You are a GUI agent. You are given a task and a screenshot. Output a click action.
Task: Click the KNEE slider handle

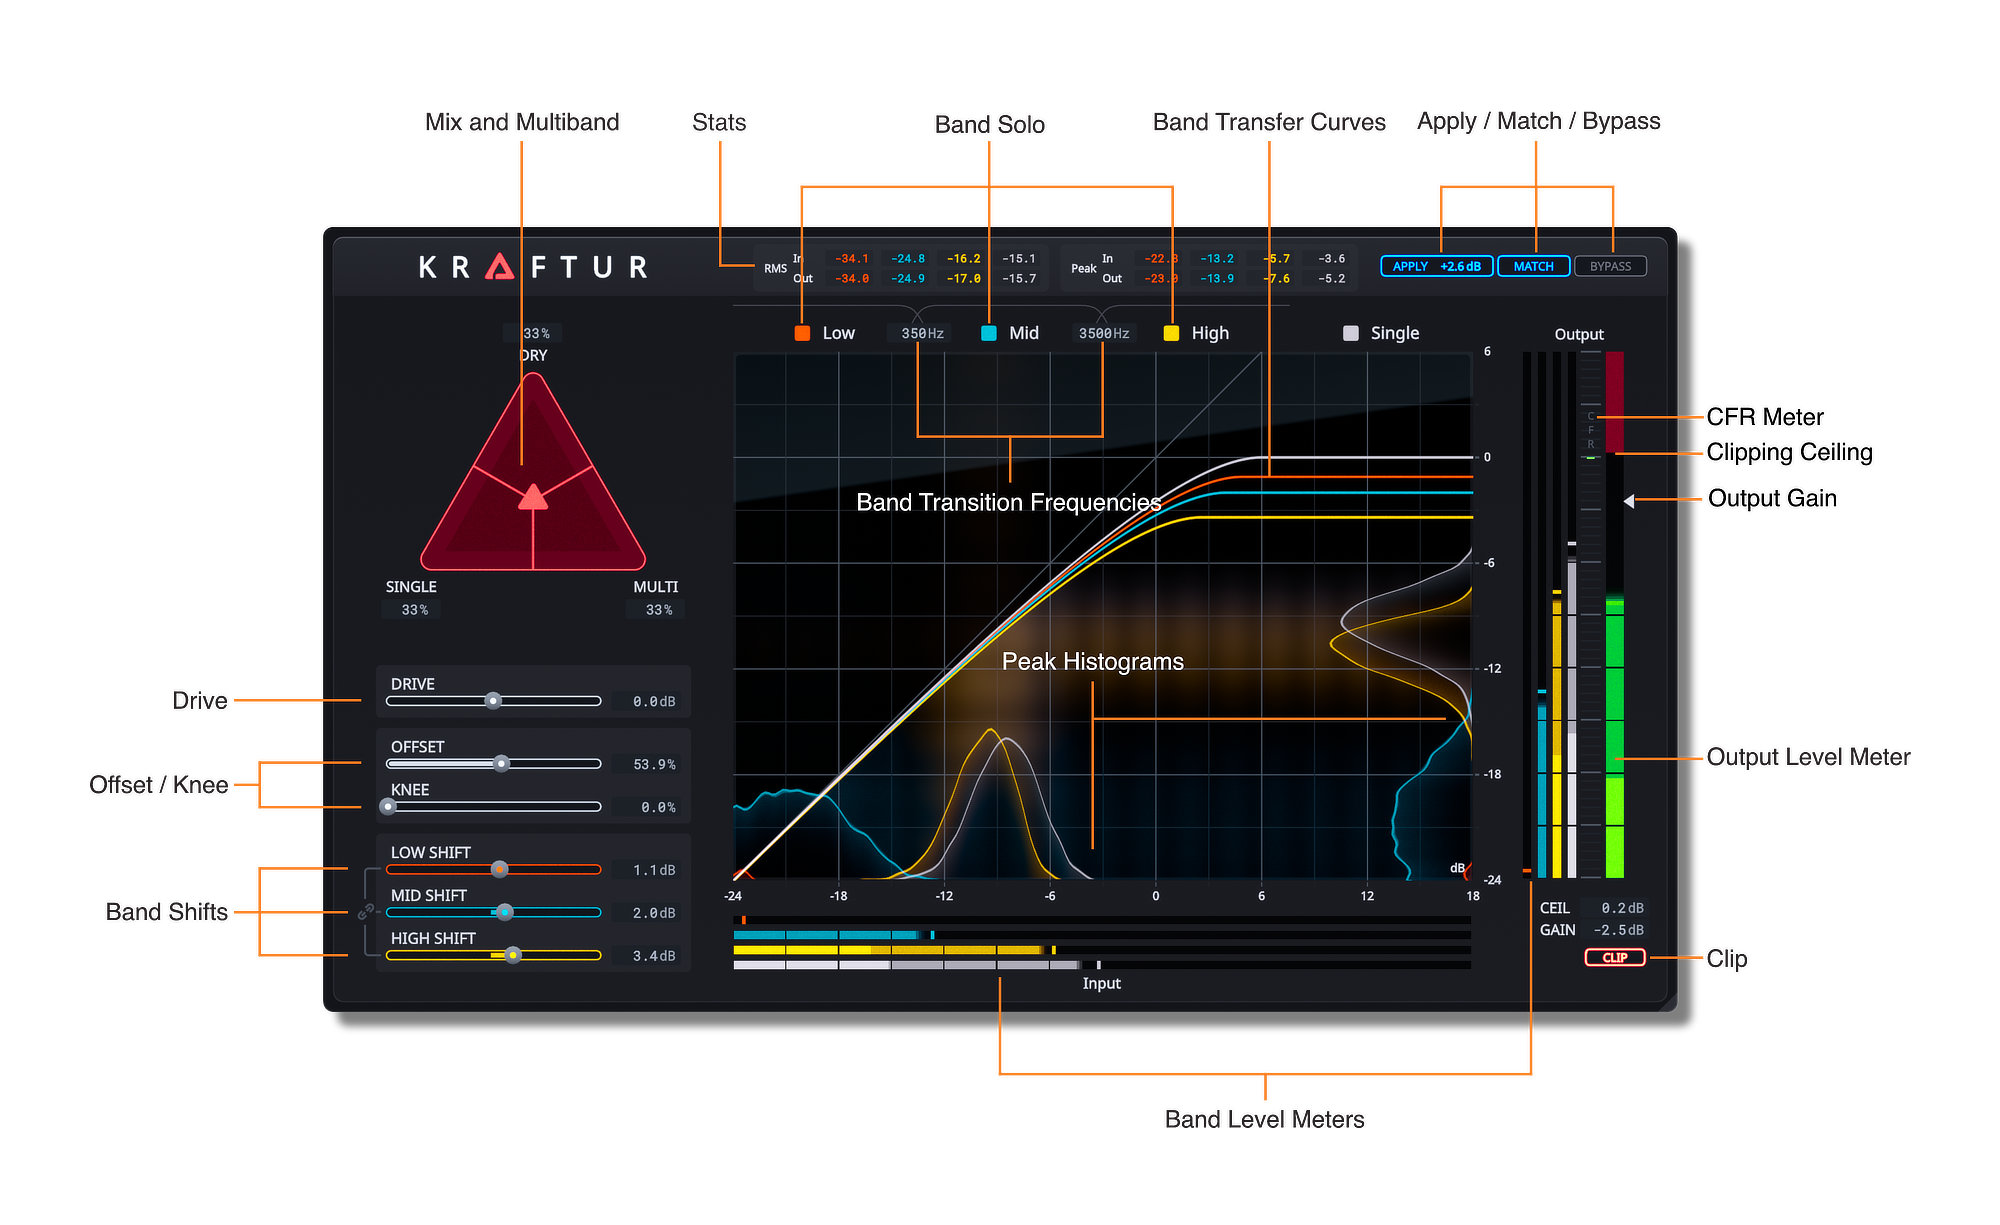[x=388, y=806]
